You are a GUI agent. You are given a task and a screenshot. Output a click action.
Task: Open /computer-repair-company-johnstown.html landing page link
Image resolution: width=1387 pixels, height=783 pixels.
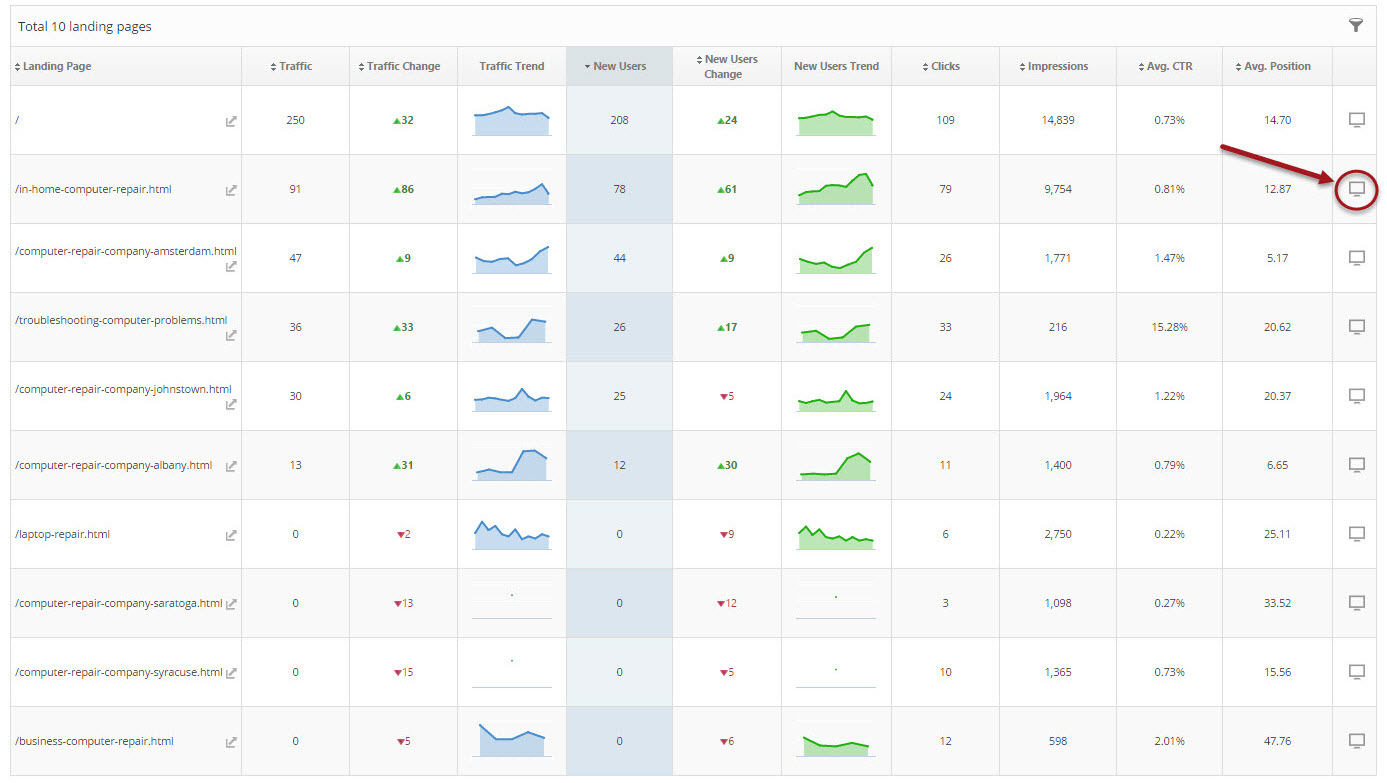pyautogui.click(x=123, y=389)
